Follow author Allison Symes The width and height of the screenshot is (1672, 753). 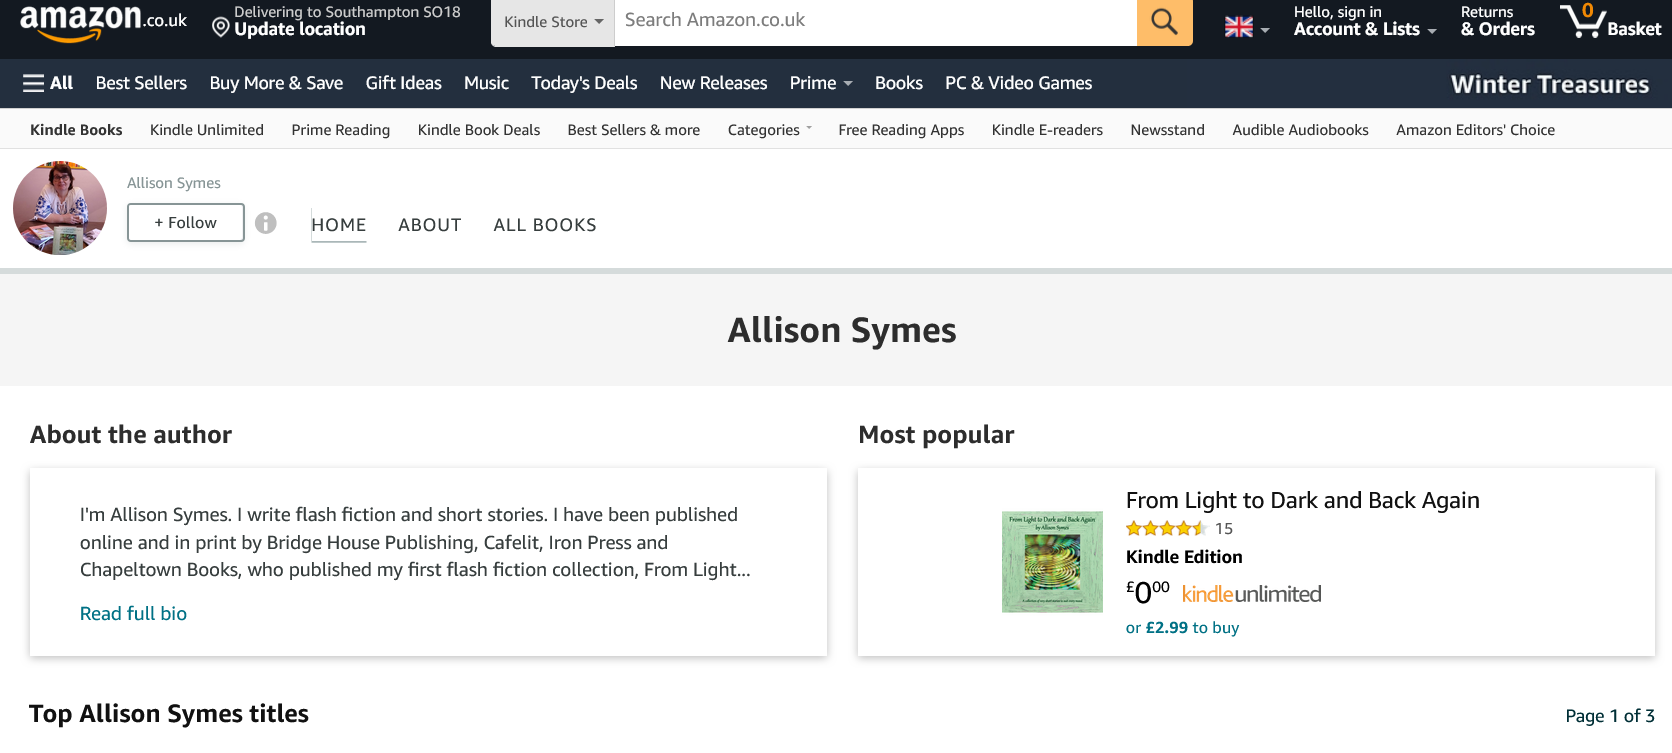pyautogui.click(x=186, y=223)
